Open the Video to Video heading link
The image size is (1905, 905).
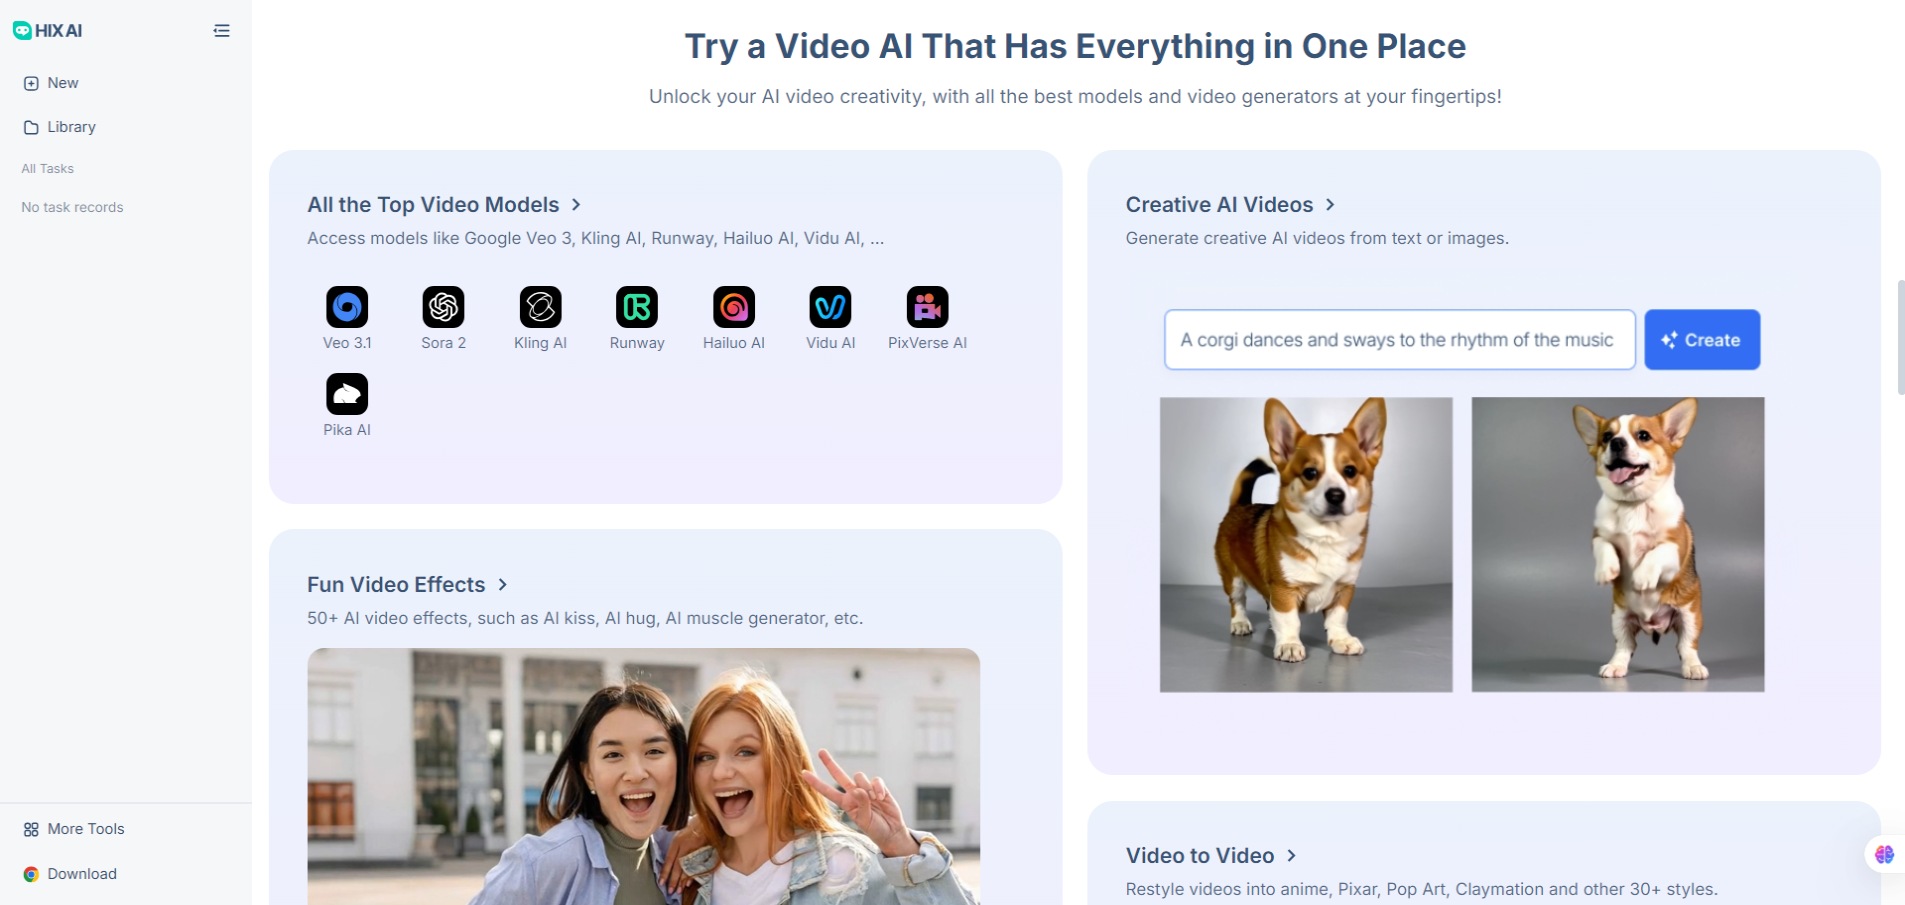pos(1200,855)
